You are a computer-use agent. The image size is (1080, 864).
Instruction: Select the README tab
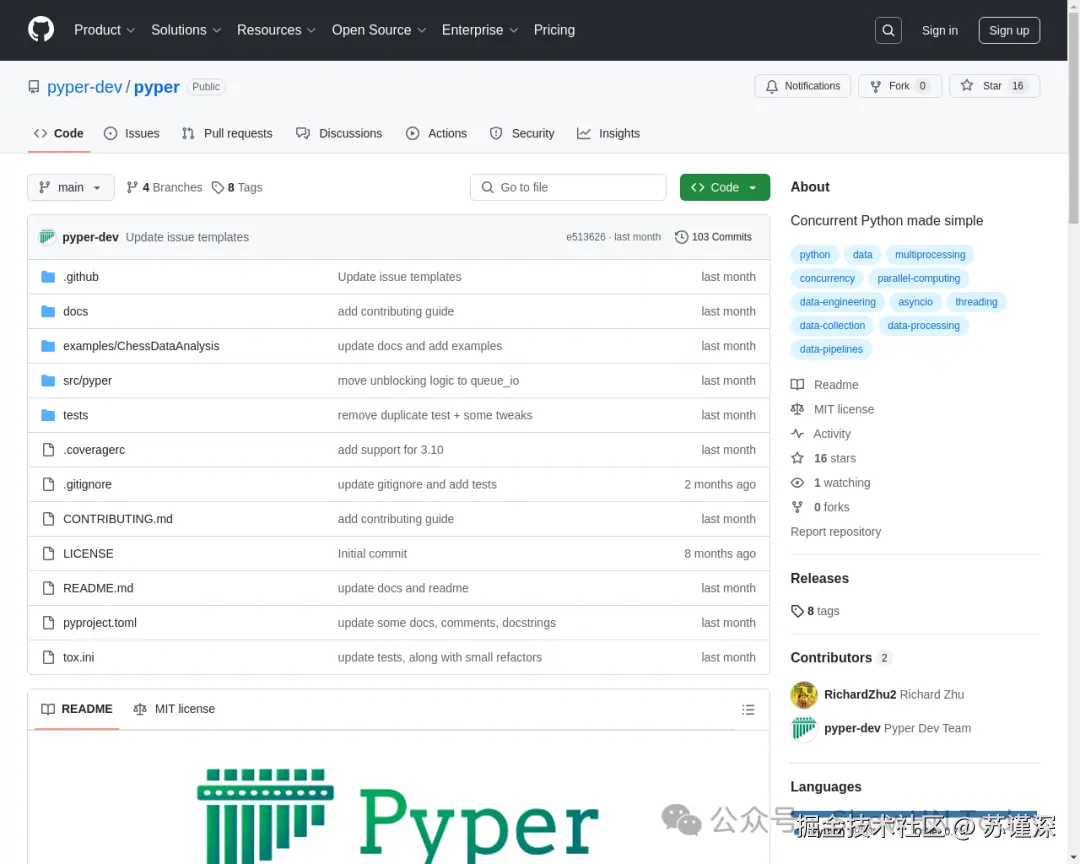tap(76, 709)
